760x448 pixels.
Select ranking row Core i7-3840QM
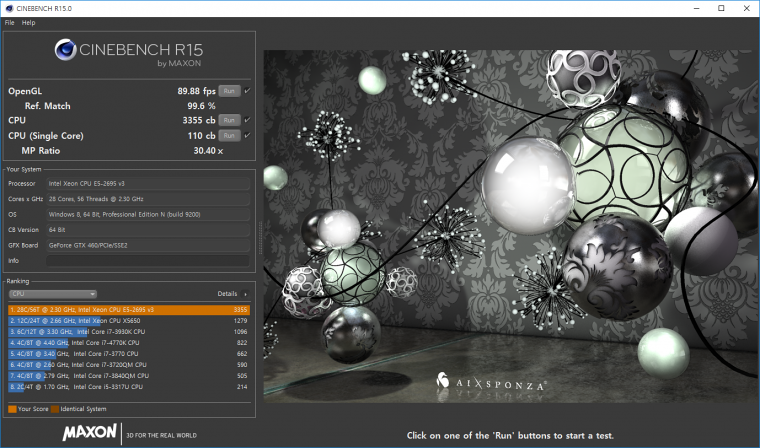click(x=129, y=376)
